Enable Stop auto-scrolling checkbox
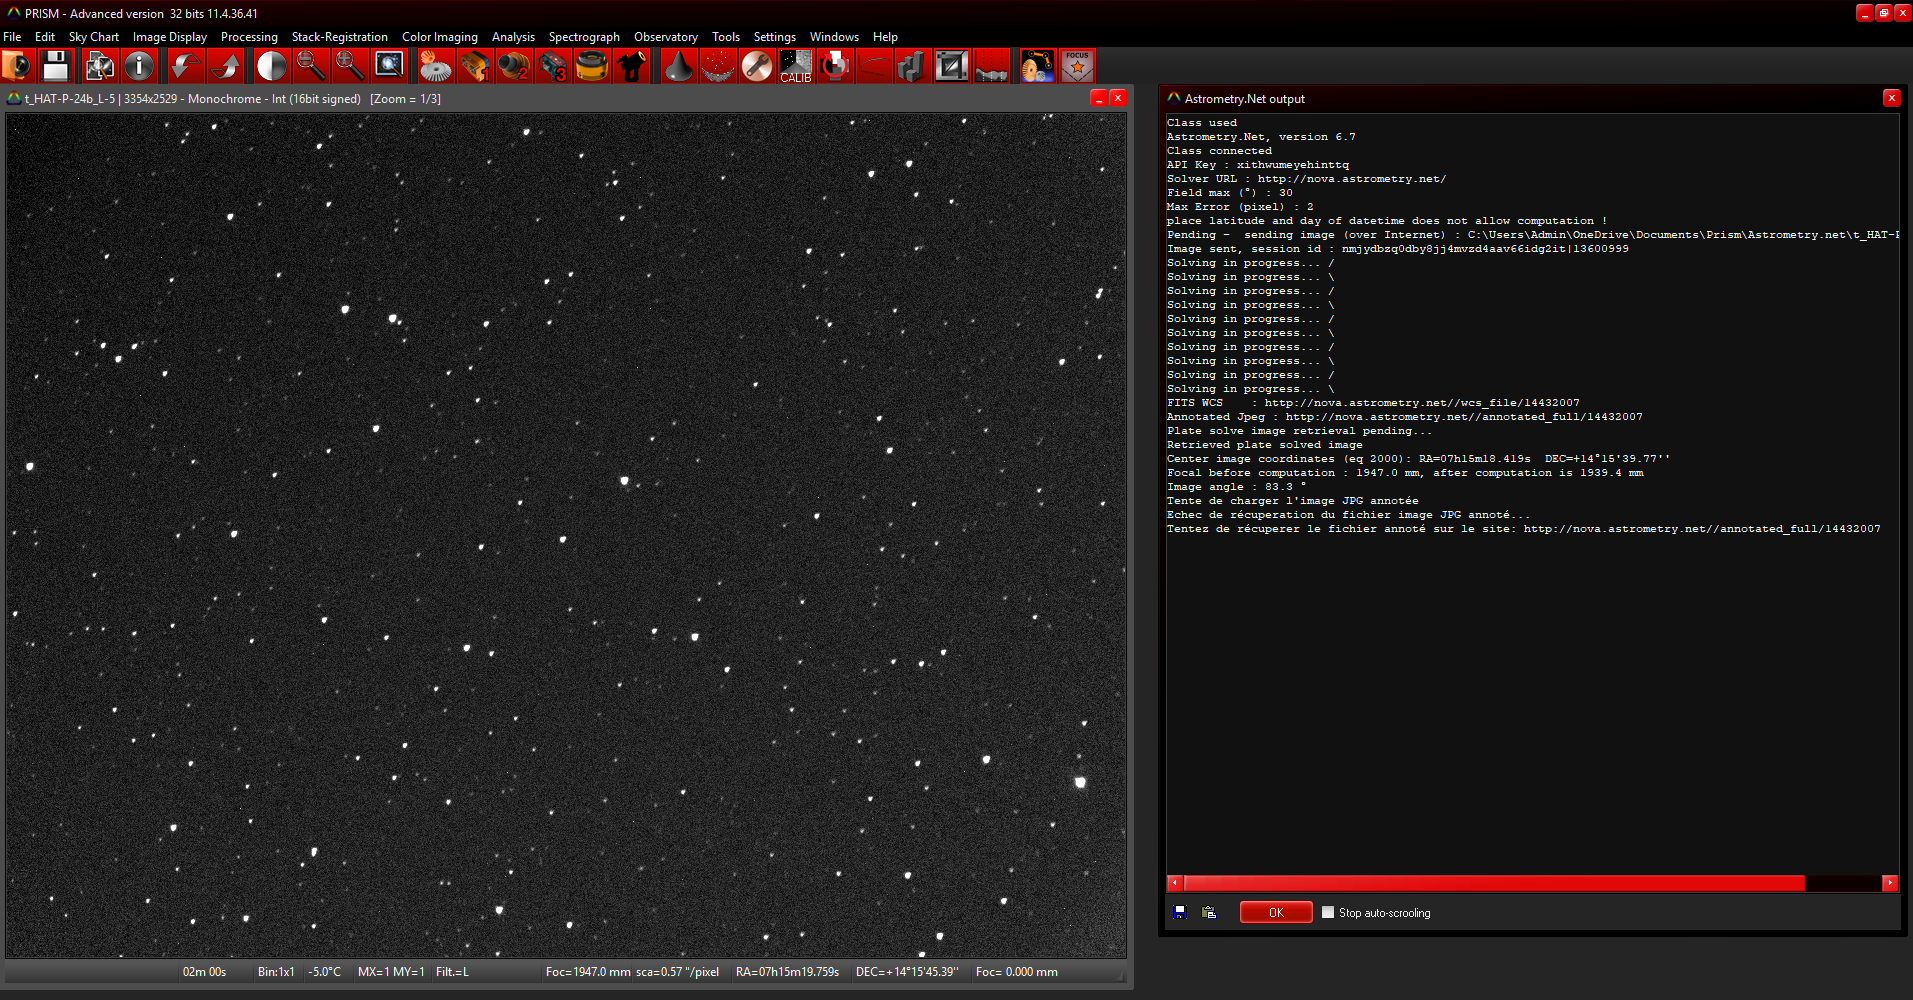Screen dimensions: 1913x1000 pyautogui.click(x=1328, y=912)
